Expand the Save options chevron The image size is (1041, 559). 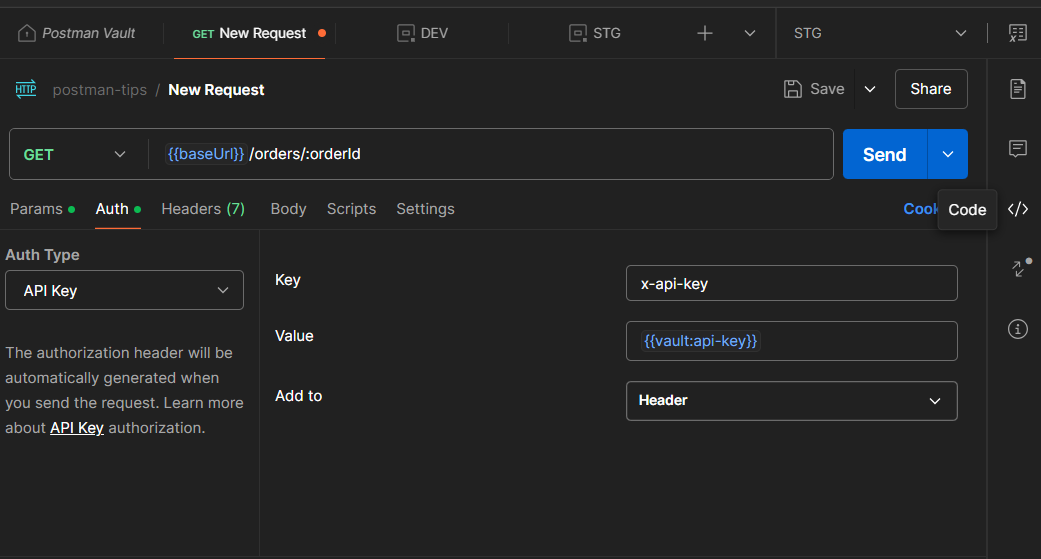click(870, 89)
